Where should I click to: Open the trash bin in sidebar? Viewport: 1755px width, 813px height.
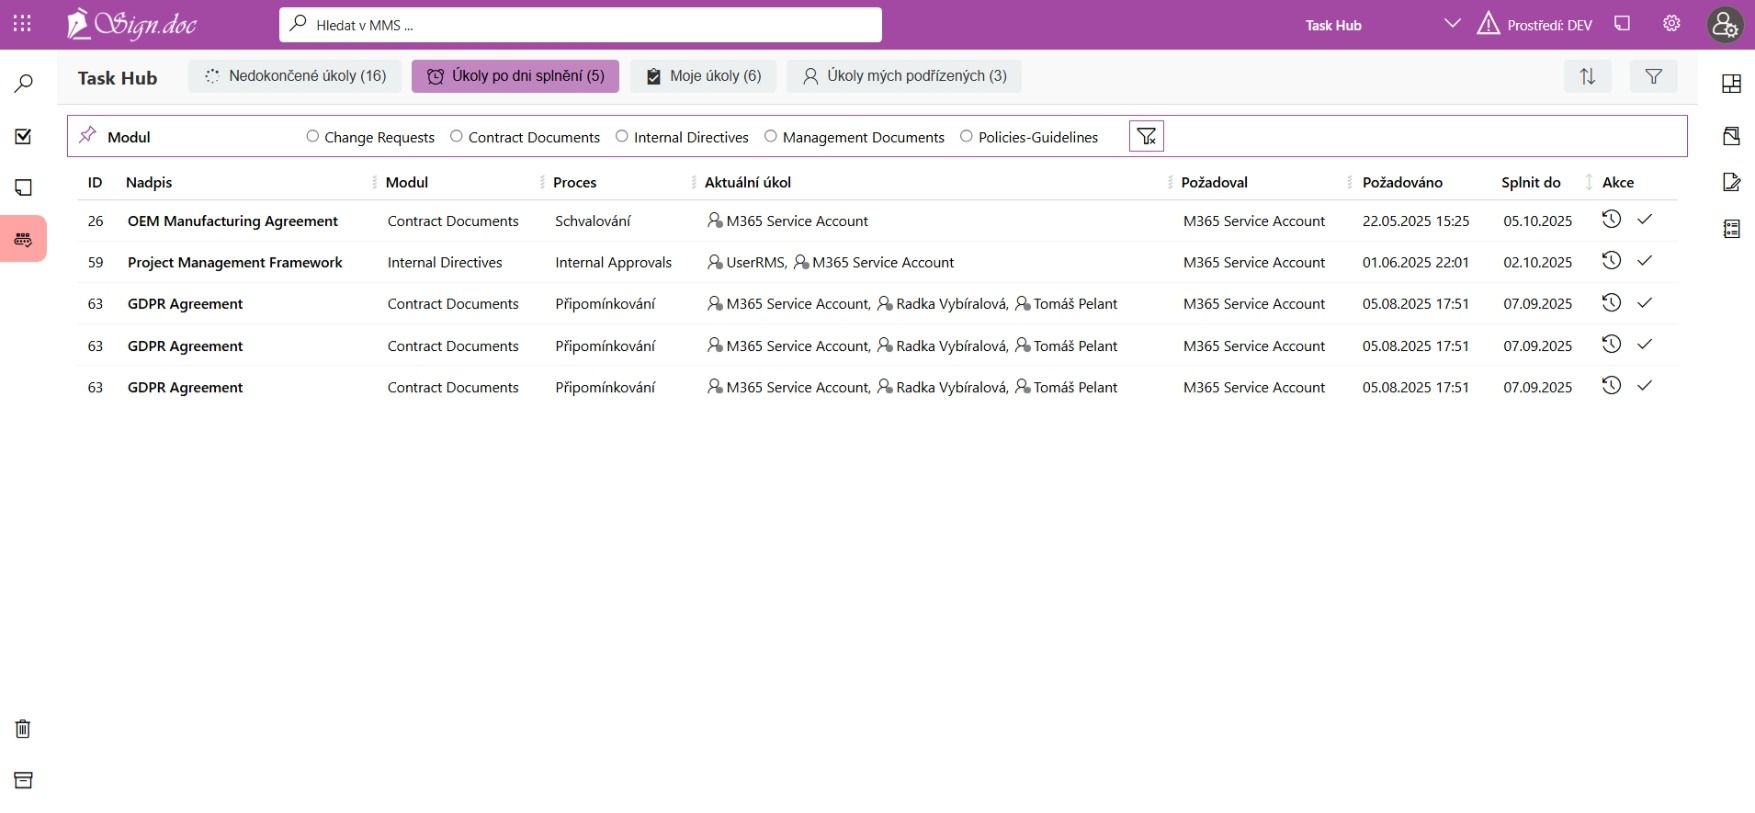point(23,729)
